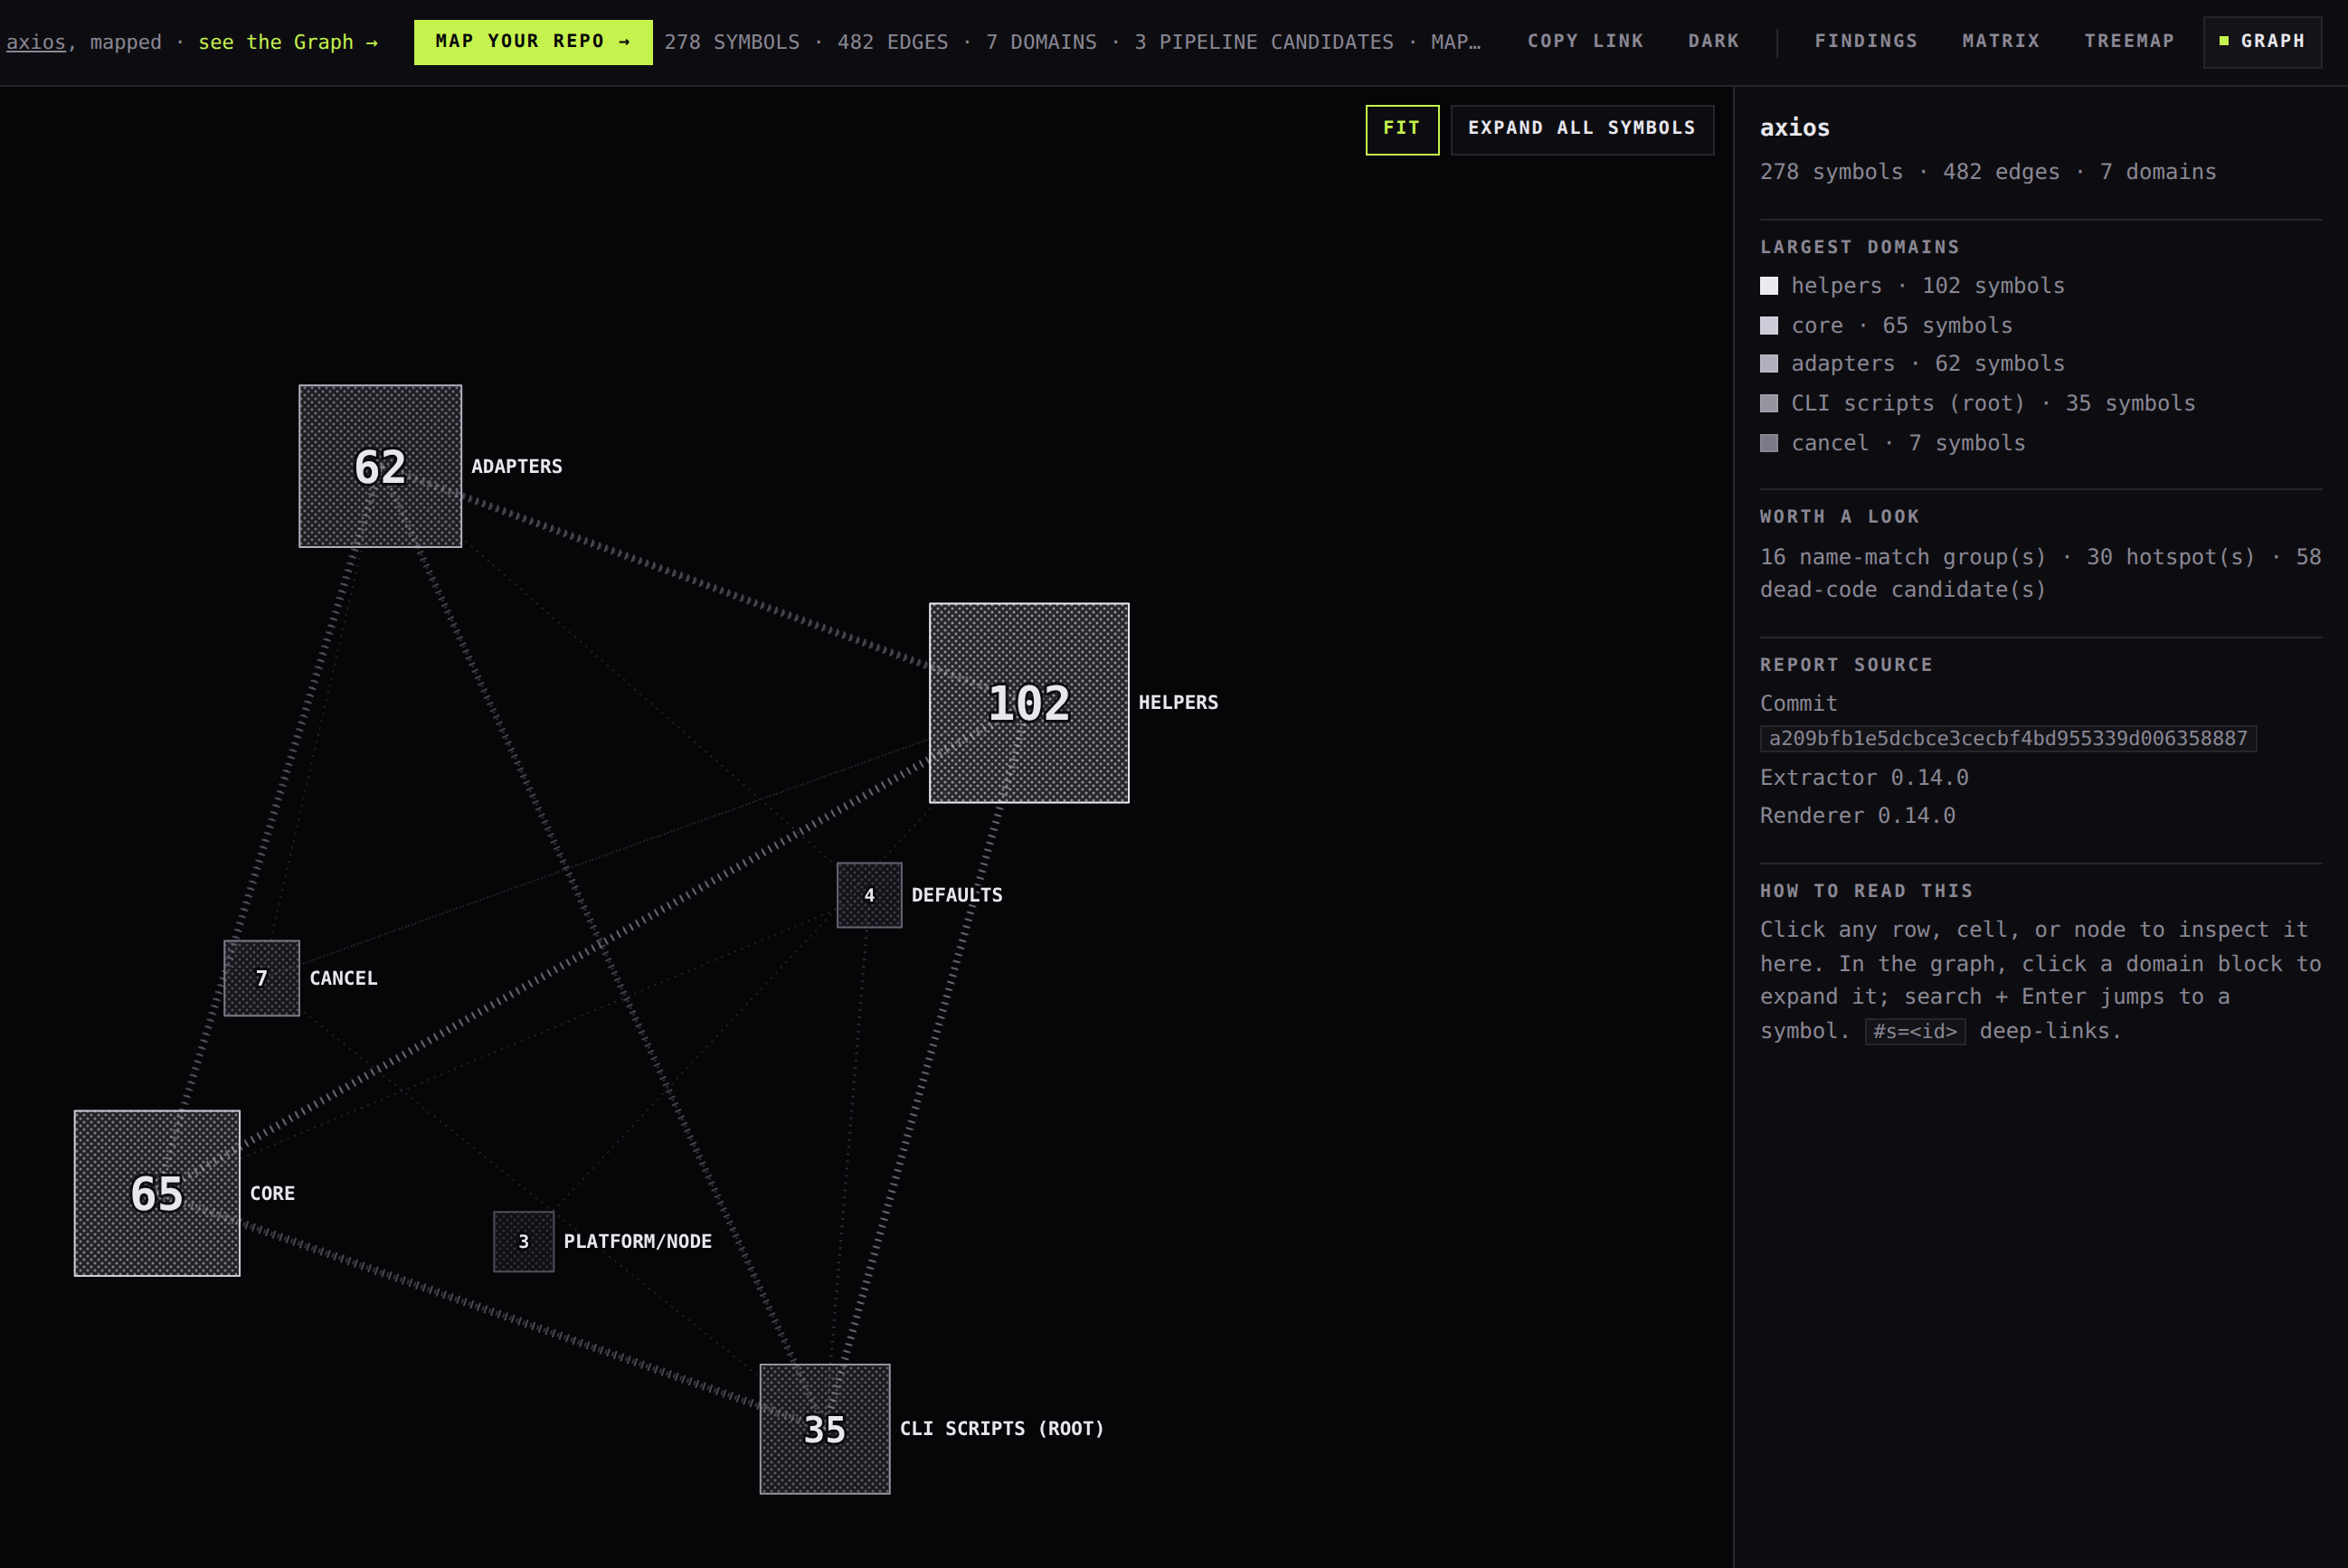The width and height of the screenshot is (2348, 1568).
Task: Follow the 'see the Graph →' link
Action: point(288,42)
